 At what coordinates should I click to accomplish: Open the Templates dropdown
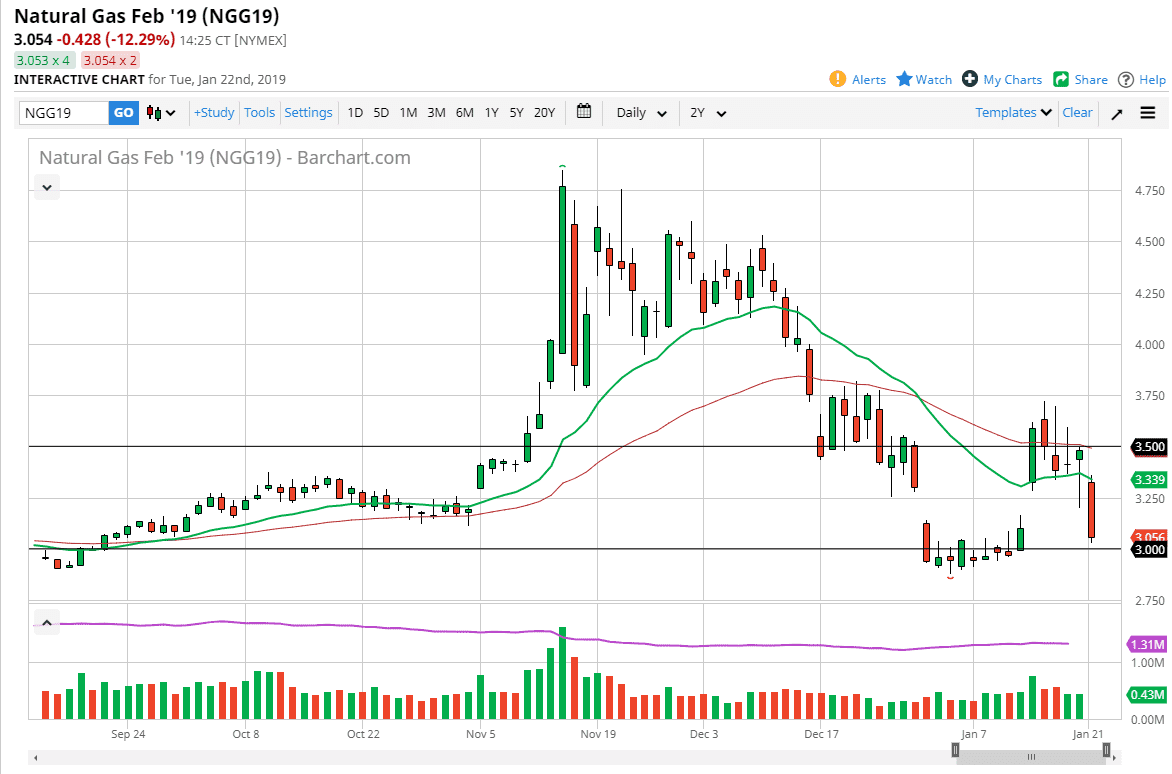pos(1014,113)
